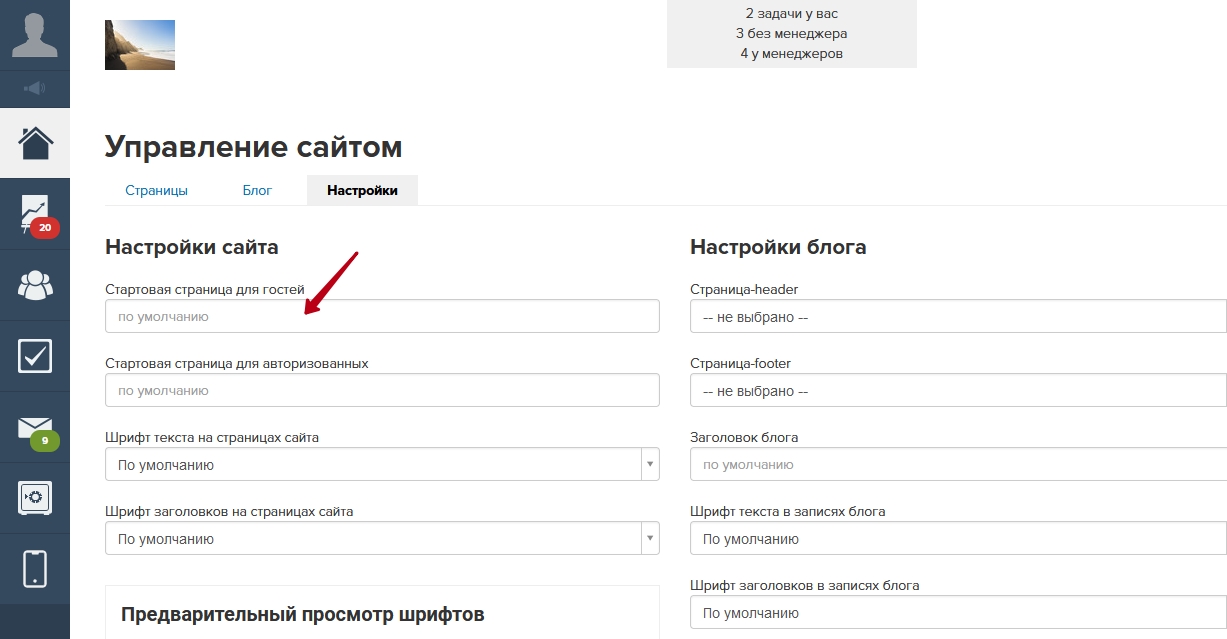Open the tasks checkmark icon
This screenshot has width=1227, height=639.
click(35, 356)
